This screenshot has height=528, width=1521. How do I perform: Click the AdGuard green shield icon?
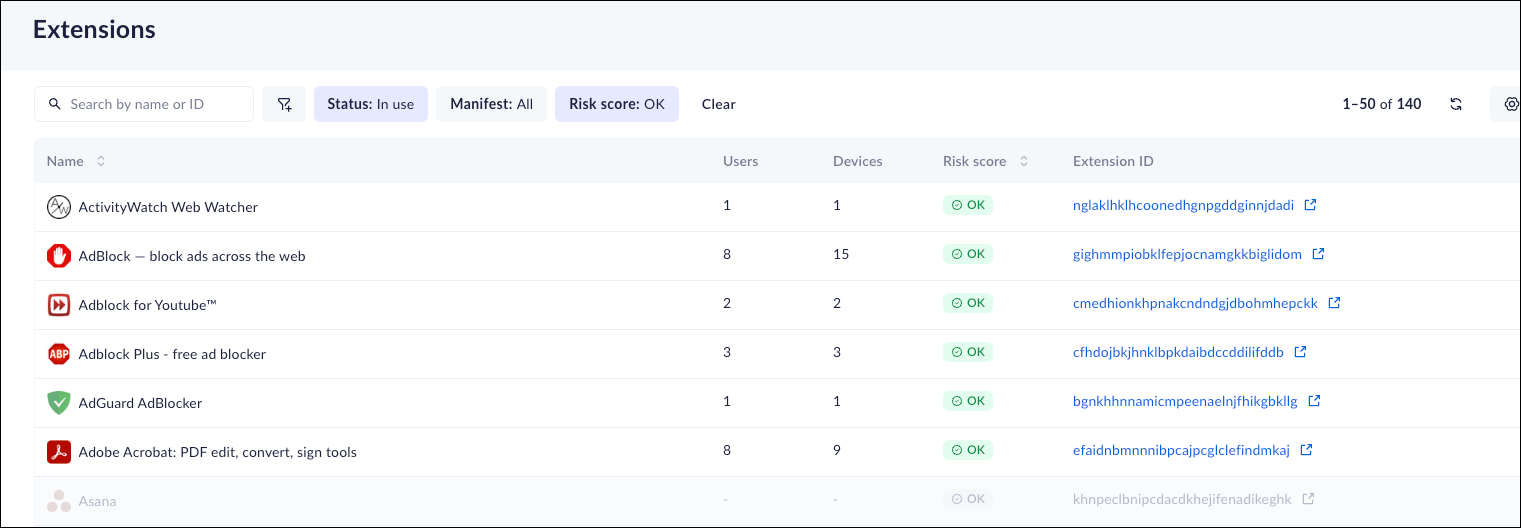(x=59, y=403)
